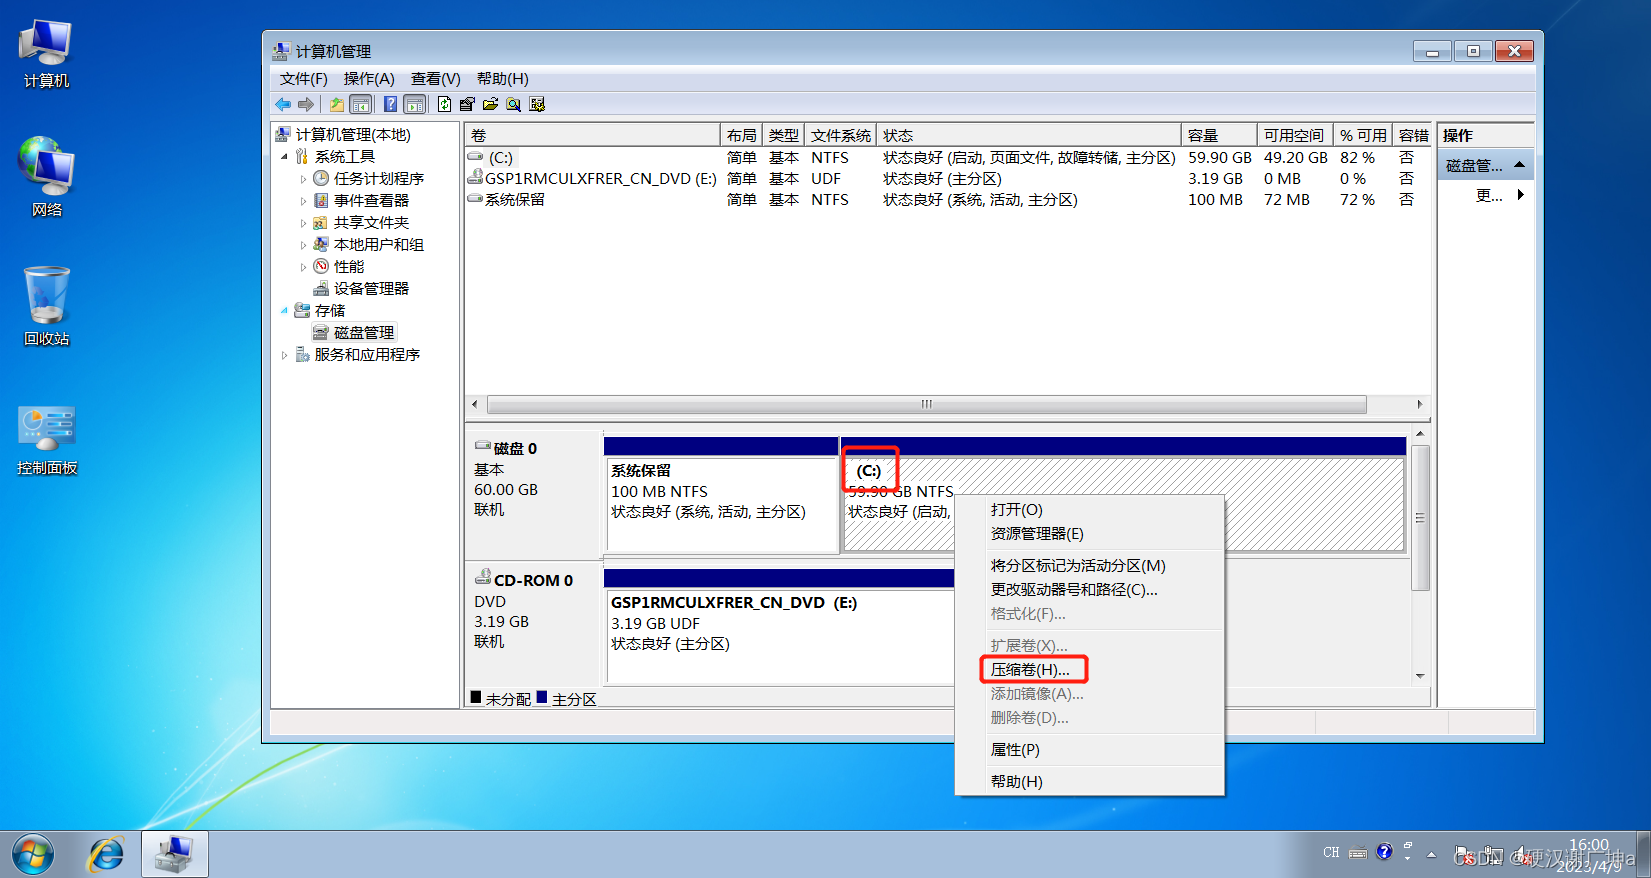Open the 文件(F) menu
This screenshot has width=1651, height=878.
304,79
